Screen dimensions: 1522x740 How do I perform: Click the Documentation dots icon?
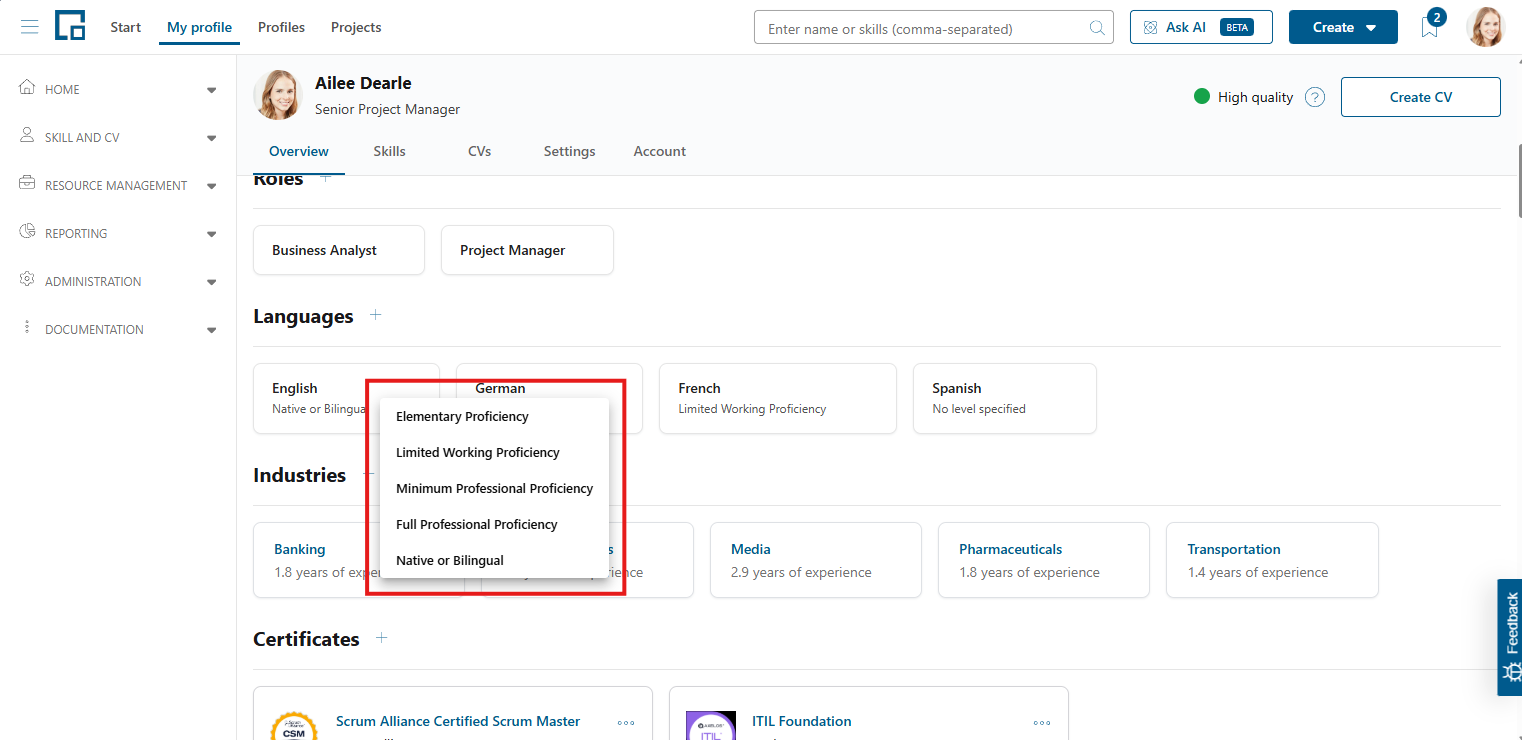tap(27, 328)
